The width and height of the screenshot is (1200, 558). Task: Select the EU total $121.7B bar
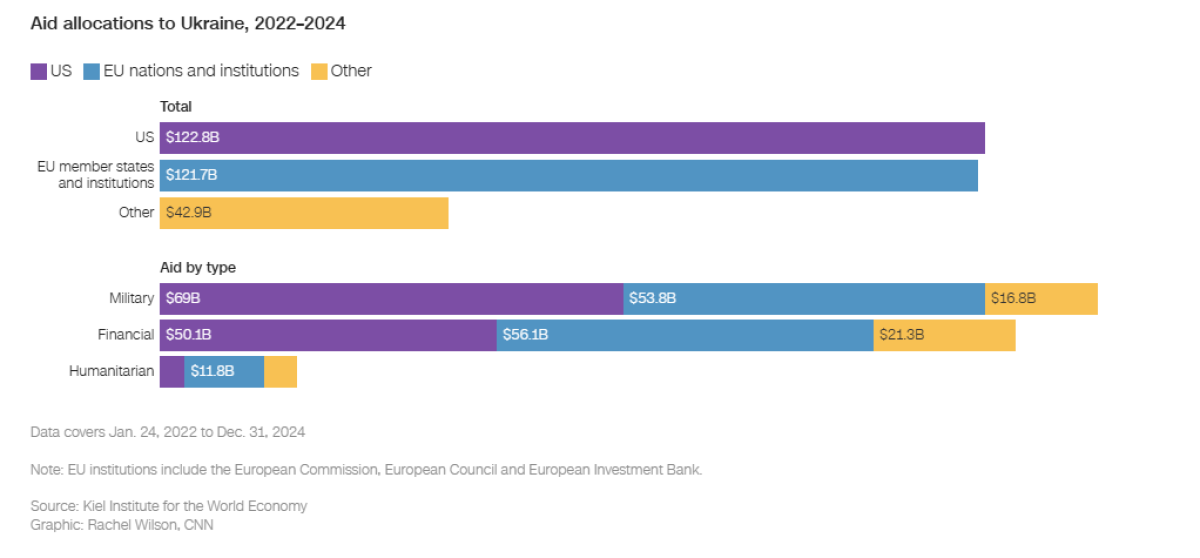tap(568, 175)
